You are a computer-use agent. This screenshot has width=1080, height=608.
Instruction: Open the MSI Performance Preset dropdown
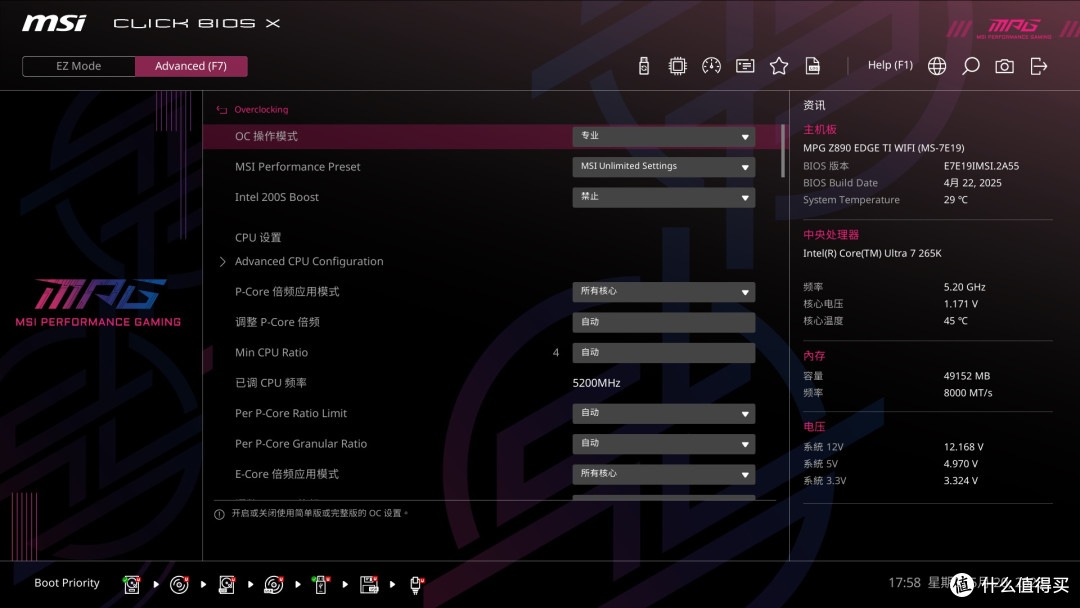pos(663,167)
